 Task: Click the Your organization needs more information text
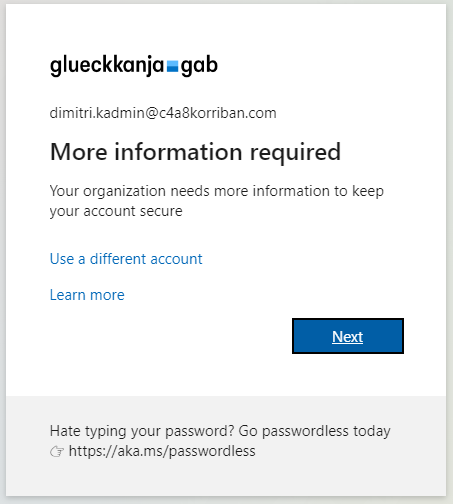[217, 191]
